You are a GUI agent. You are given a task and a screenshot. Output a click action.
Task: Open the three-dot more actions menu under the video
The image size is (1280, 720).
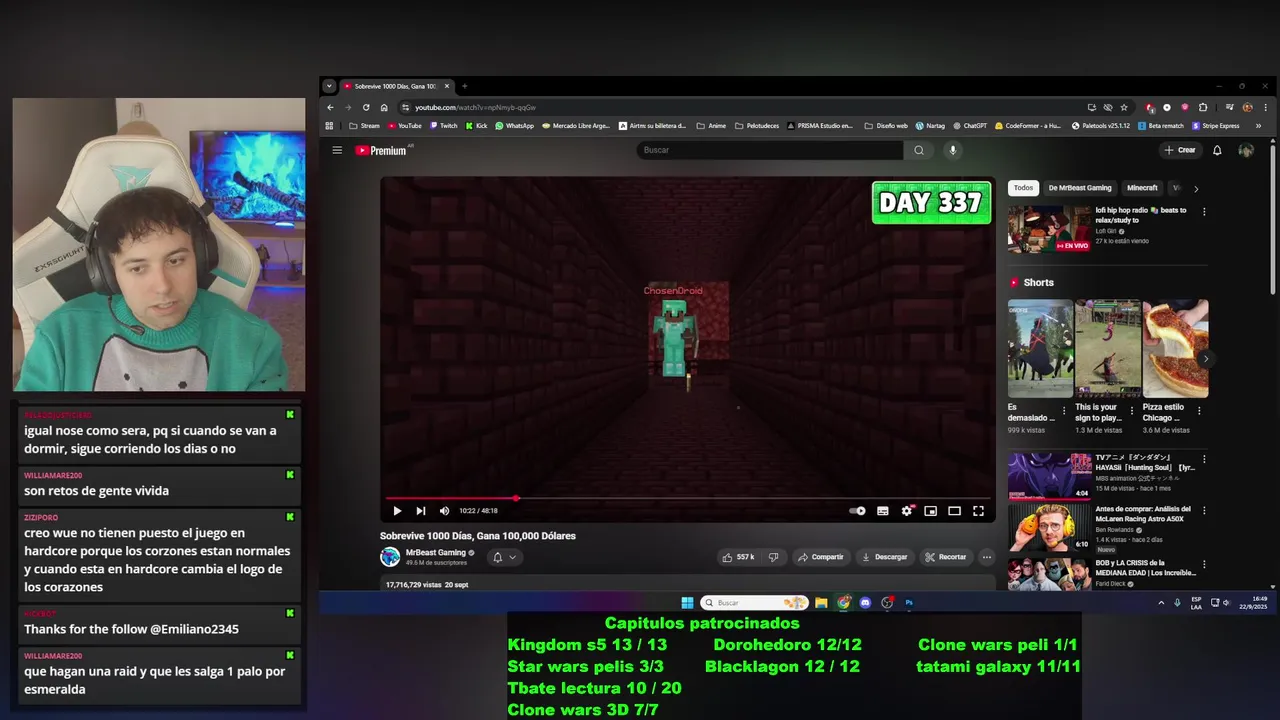point(986,557)
